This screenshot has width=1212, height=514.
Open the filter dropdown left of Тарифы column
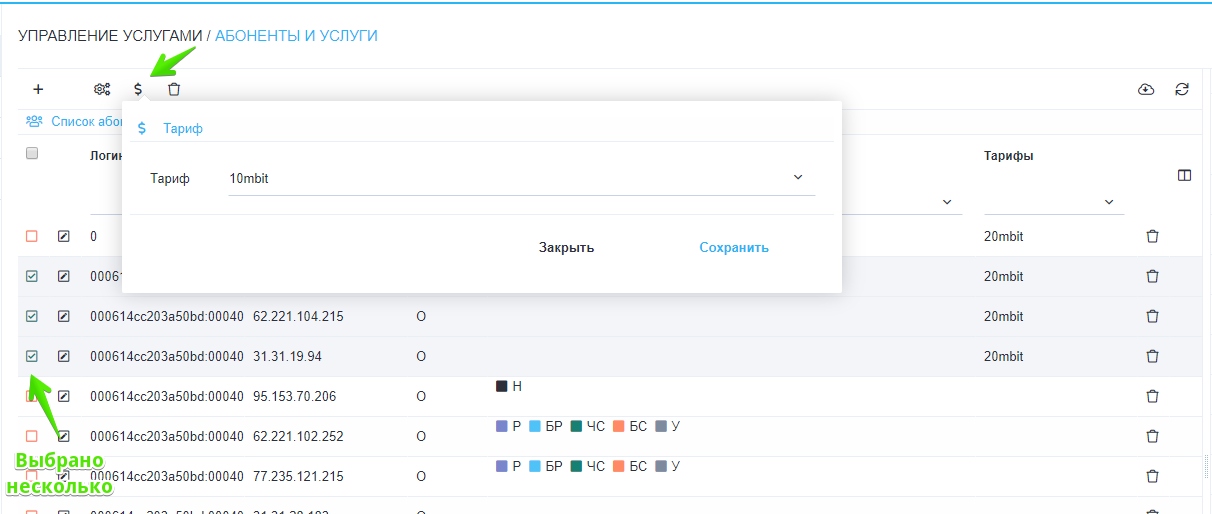click(x=946, y=202)
